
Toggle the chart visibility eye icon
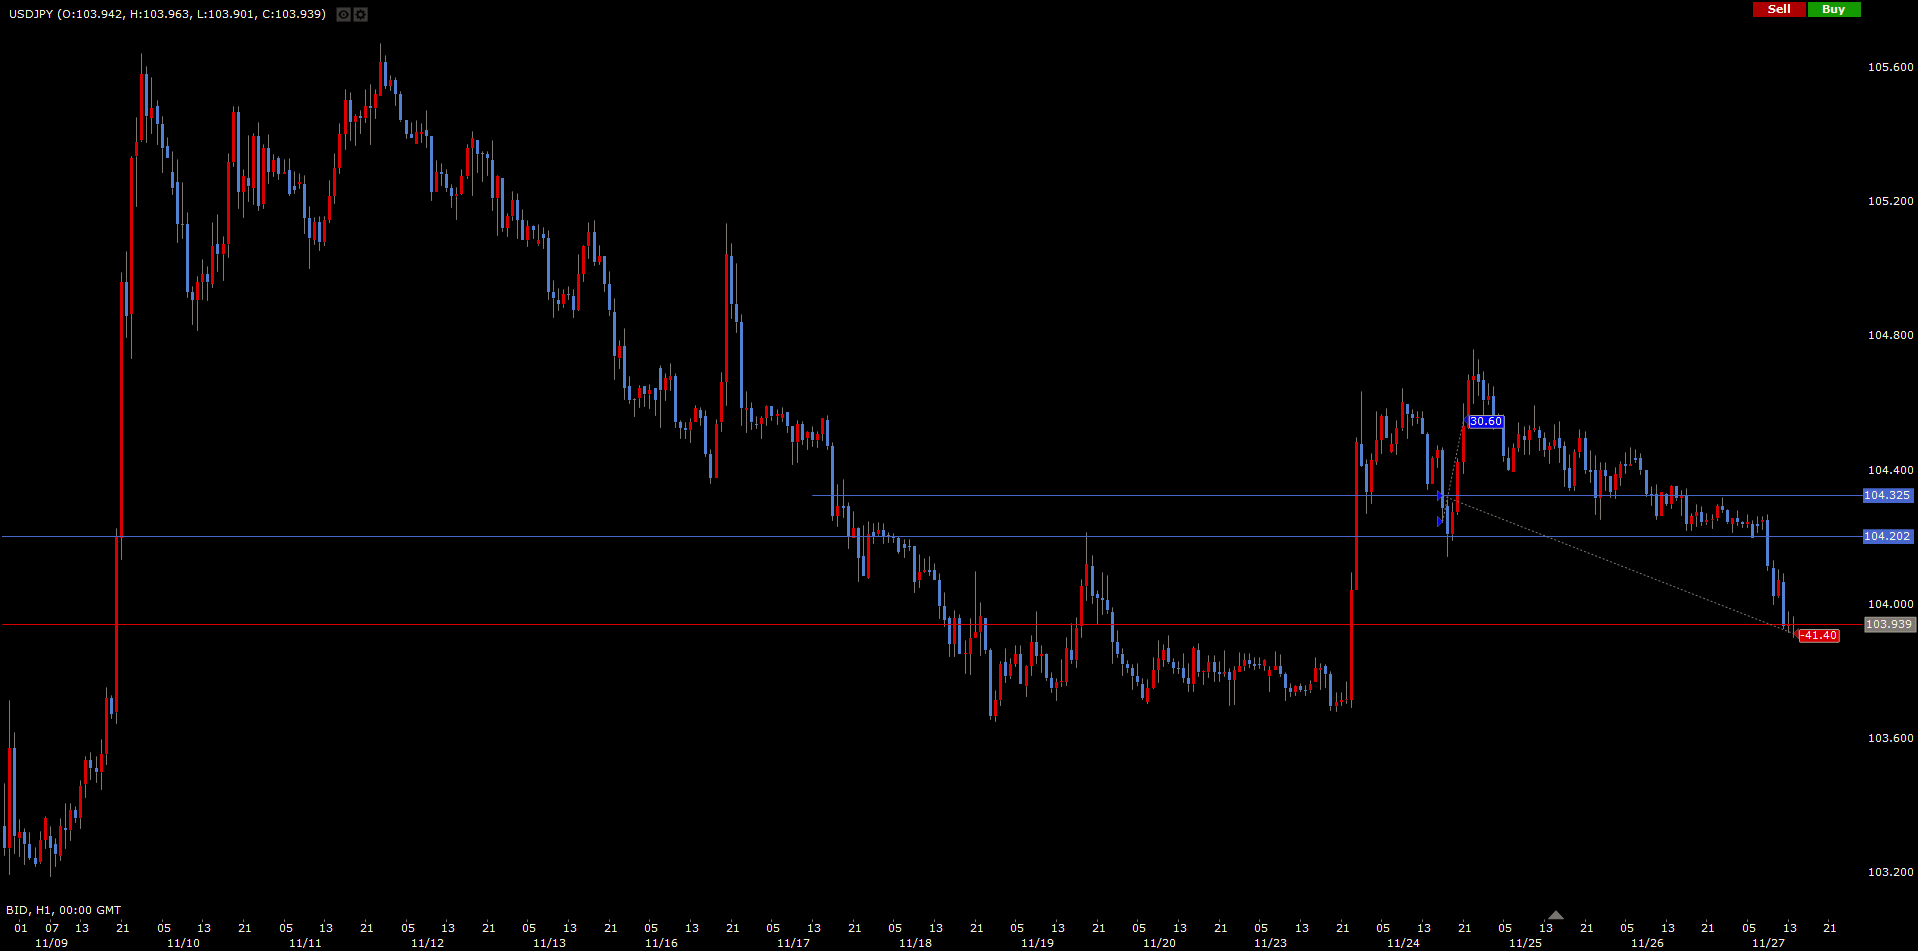343,15
